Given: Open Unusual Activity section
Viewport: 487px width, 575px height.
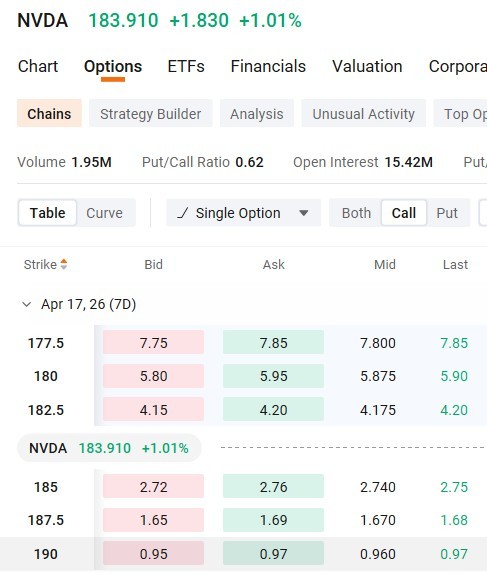Looking at the screenshot, I should click(363, 114).
